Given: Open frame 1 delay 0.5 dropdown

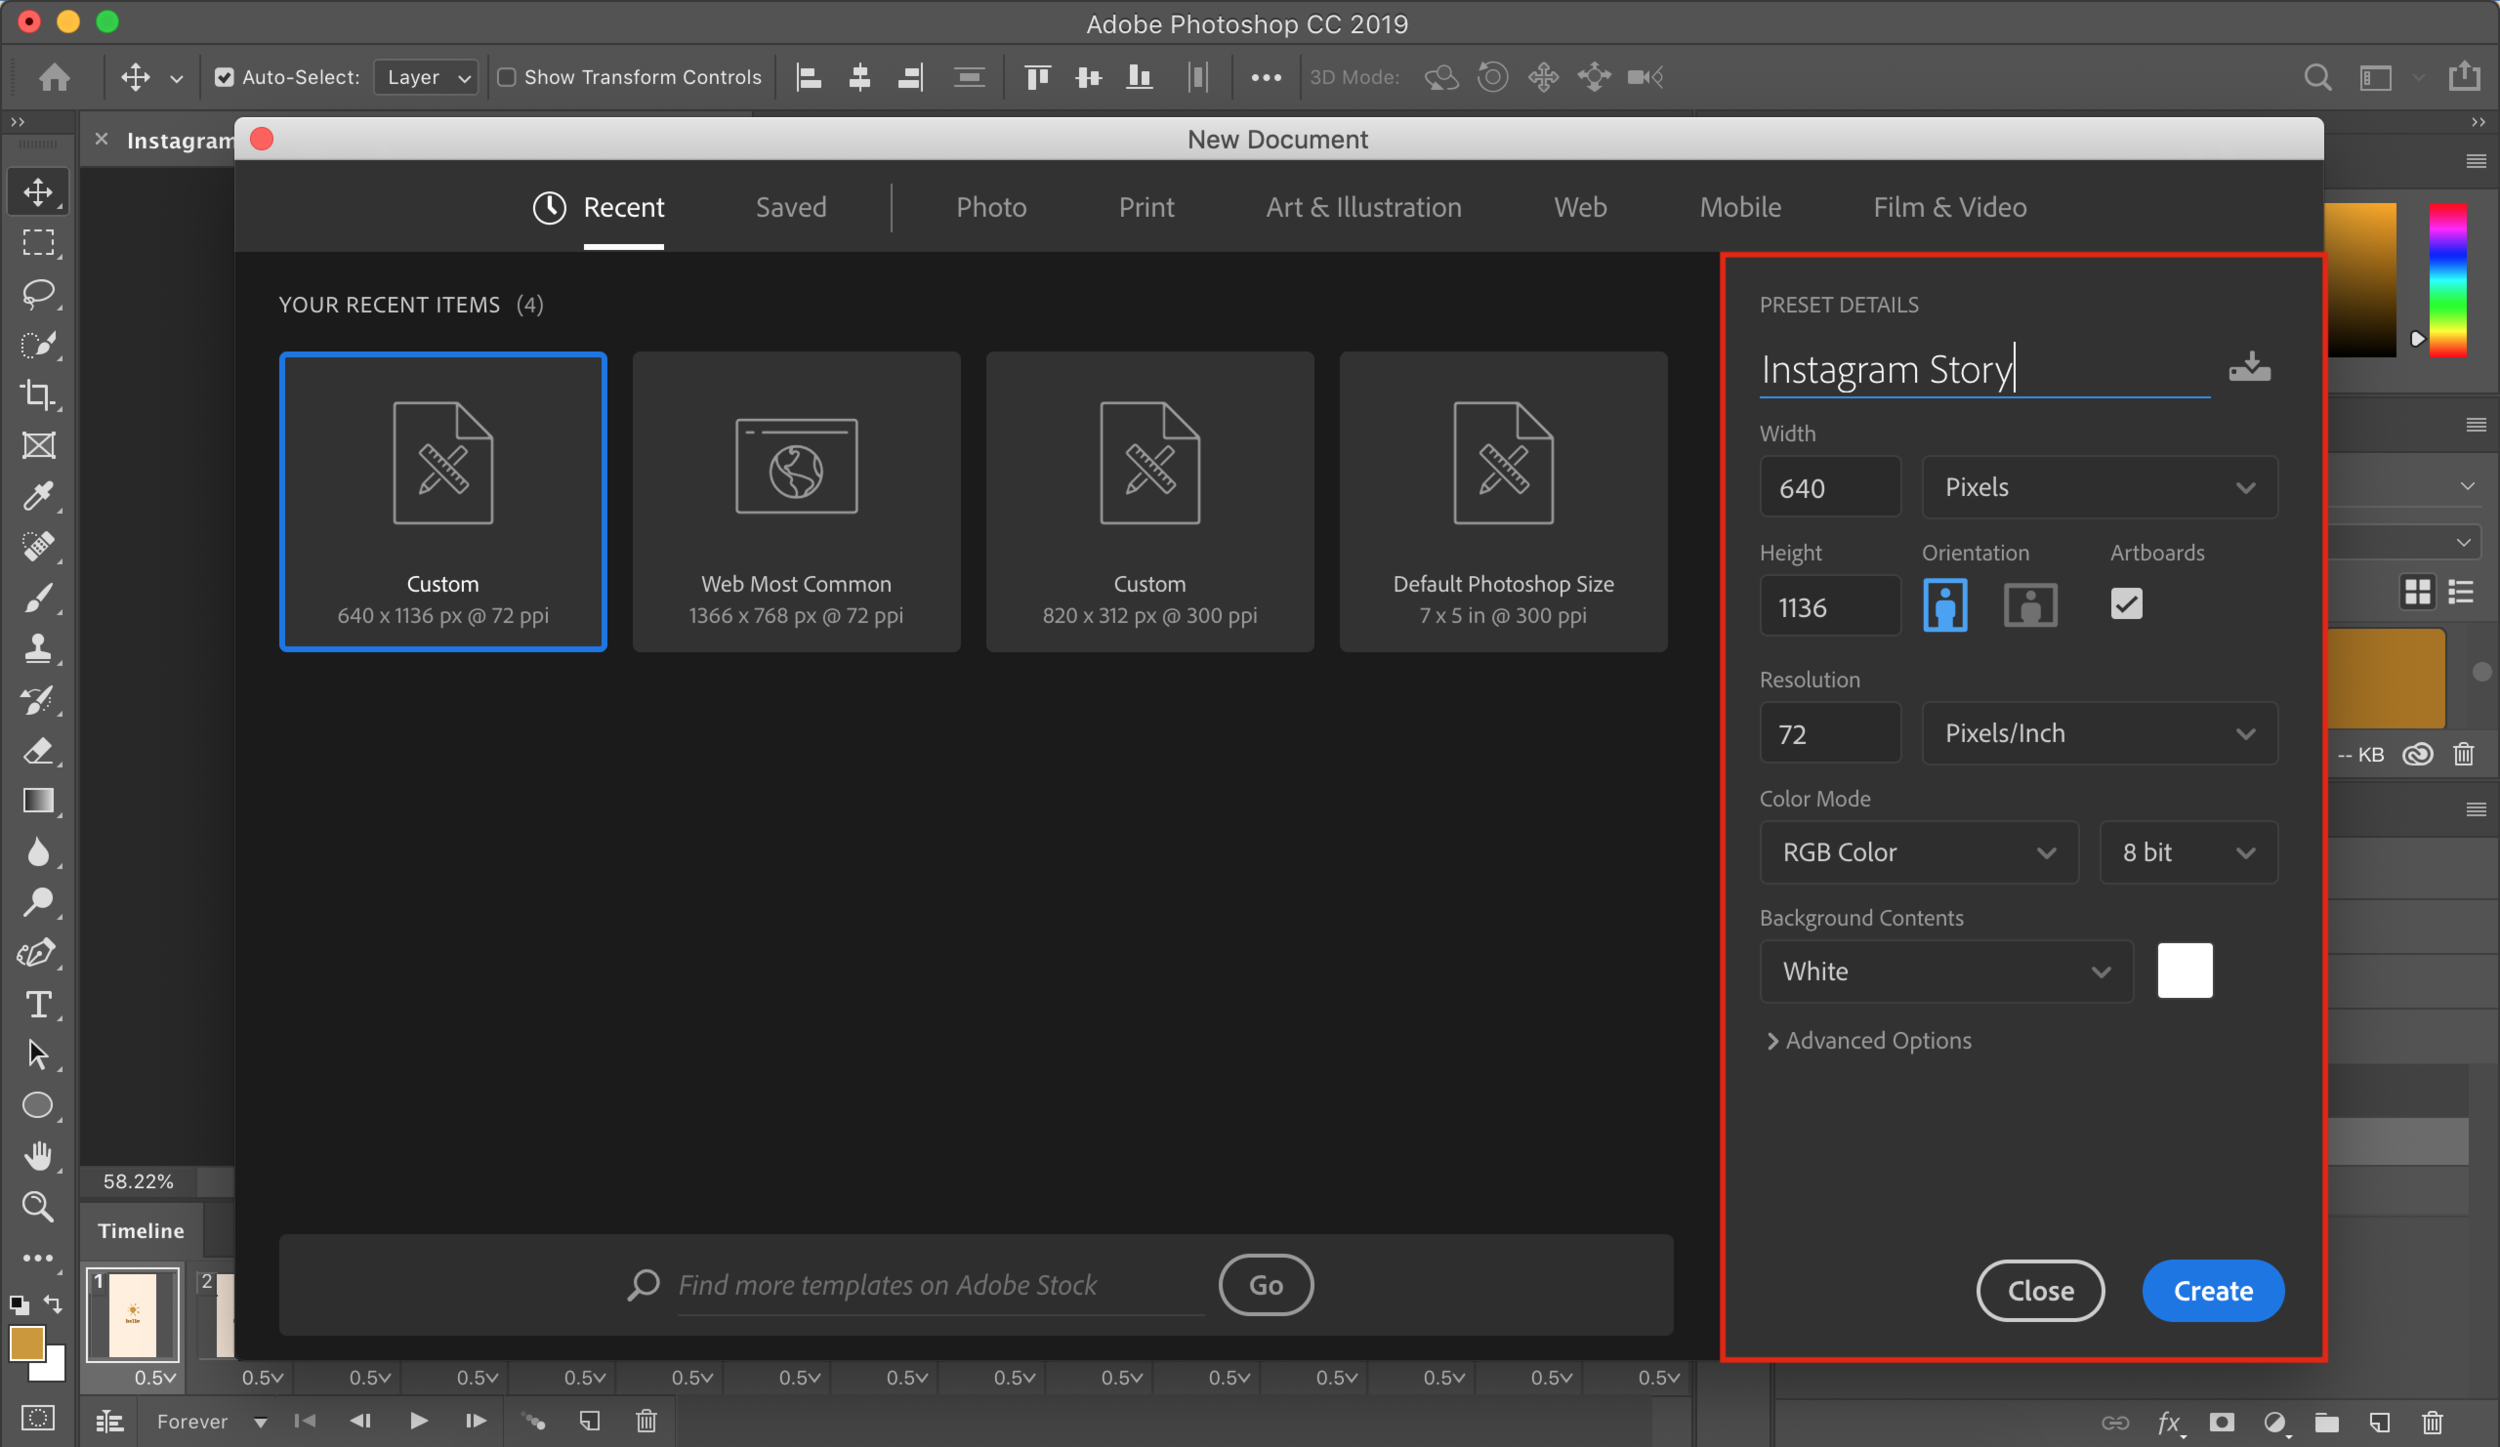Looking at the screenshot, I should (157, 1378).
